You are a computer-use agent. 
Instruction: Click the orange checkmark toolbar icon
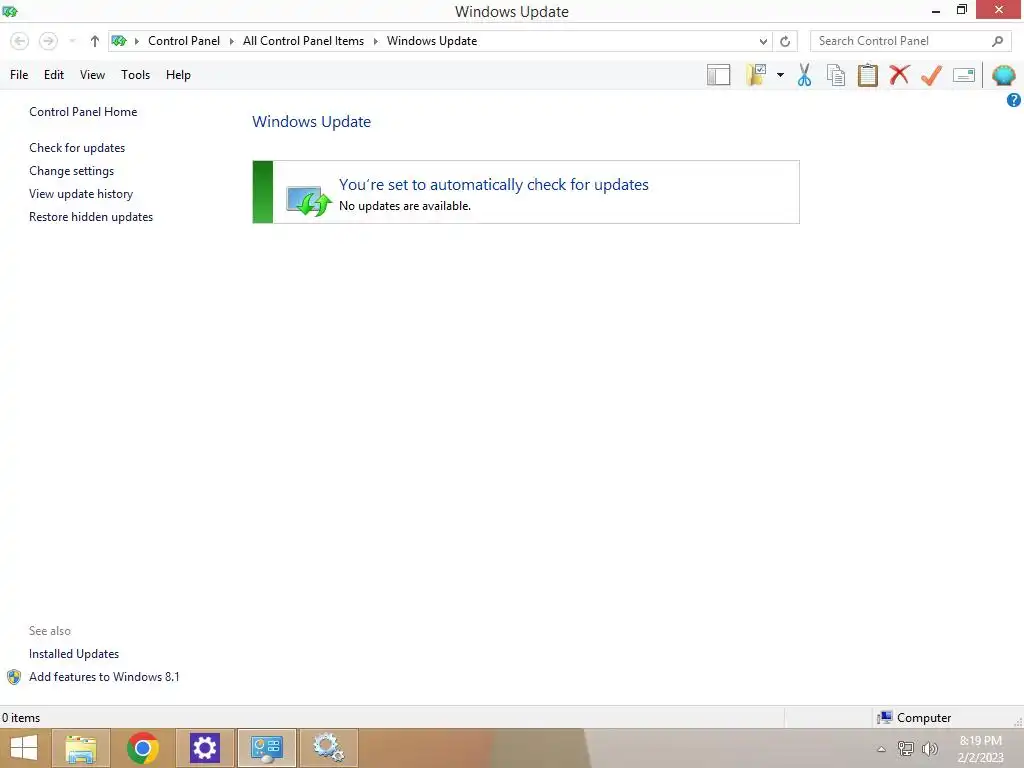pos(931,75)
